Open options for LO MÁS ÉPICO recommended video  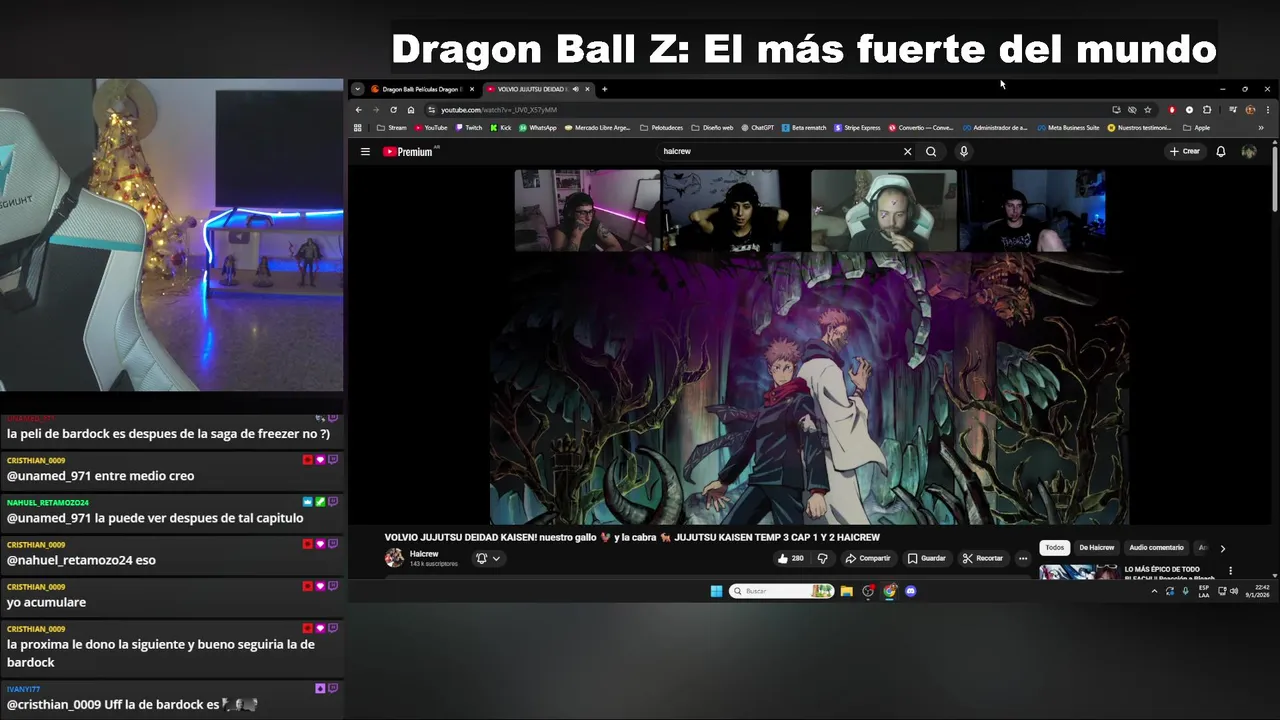point(1231,571)
